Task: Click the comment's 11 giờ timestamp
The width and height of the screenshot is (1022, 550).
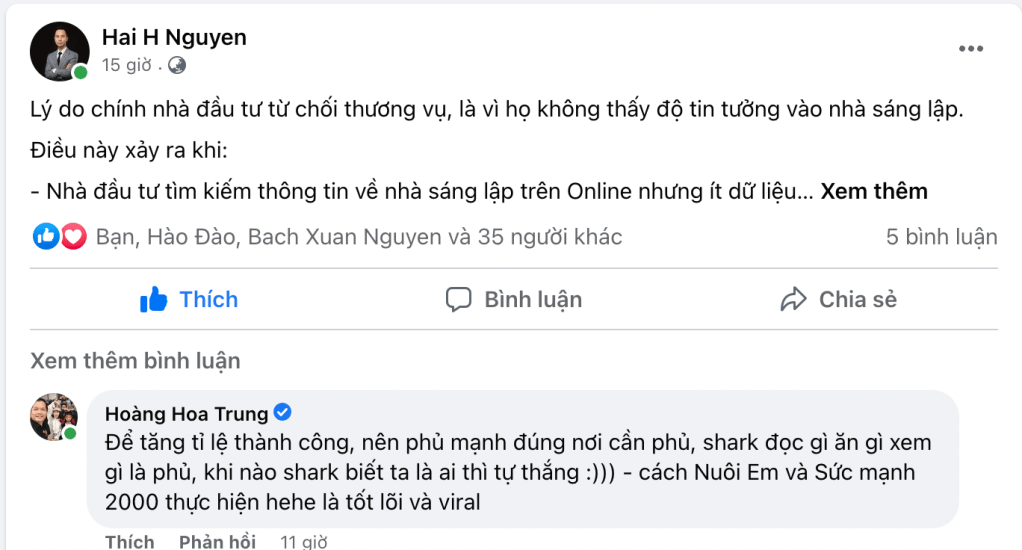Action: (x=303, y=542)
